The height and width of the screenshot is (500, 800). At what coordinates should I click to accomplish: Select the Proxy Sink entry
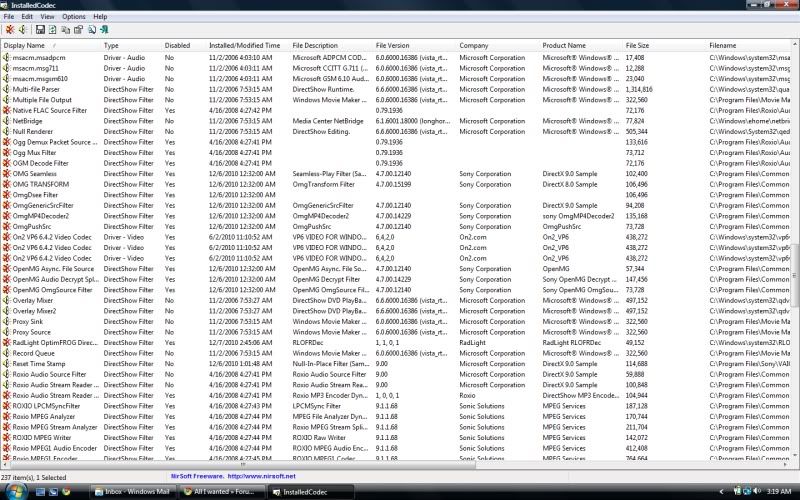coord(396,321)
